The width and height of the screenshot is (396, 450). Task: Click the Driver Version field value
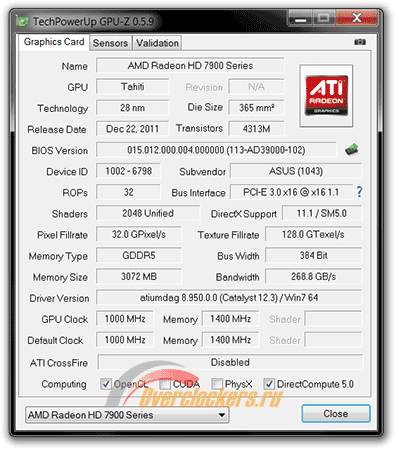[x=229, y=297]
